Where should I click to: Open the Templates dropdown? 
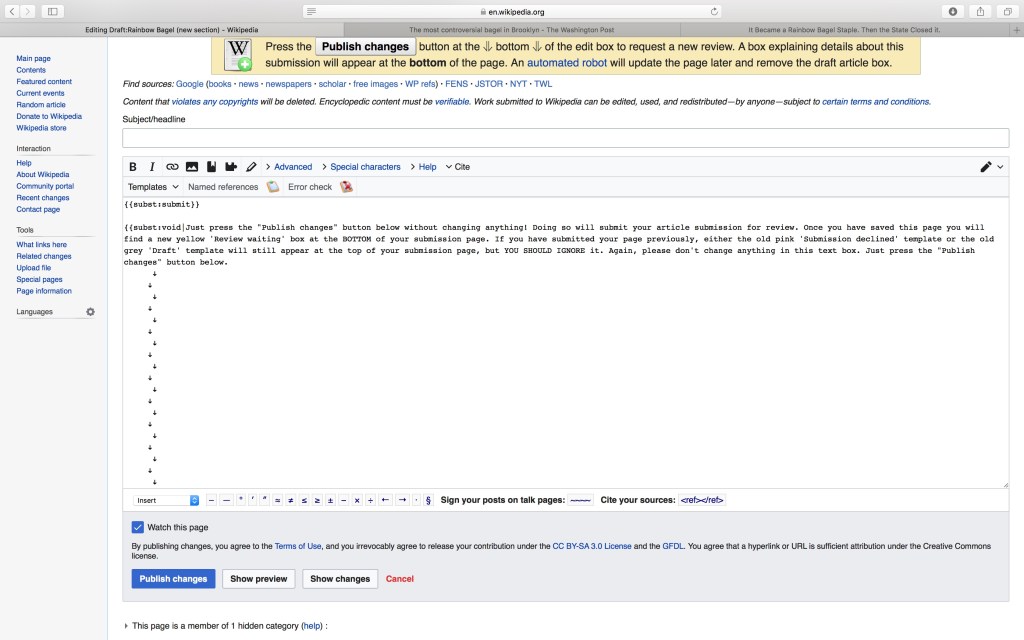point(153,187)
